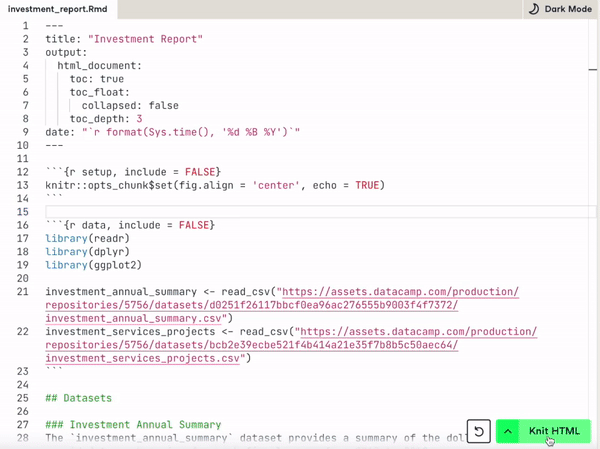The width and height of the screenshot is (600, 449).
Task: Click line number 25 in gutter
Action: (23, 398)
